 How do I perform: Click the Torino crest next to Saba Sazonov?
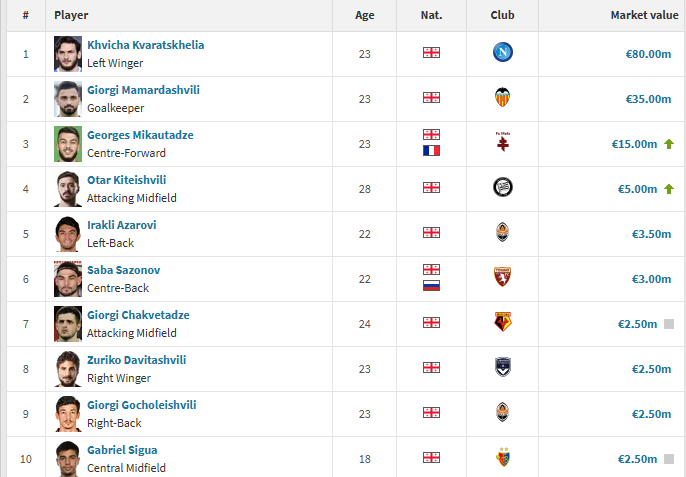point(502,278)
